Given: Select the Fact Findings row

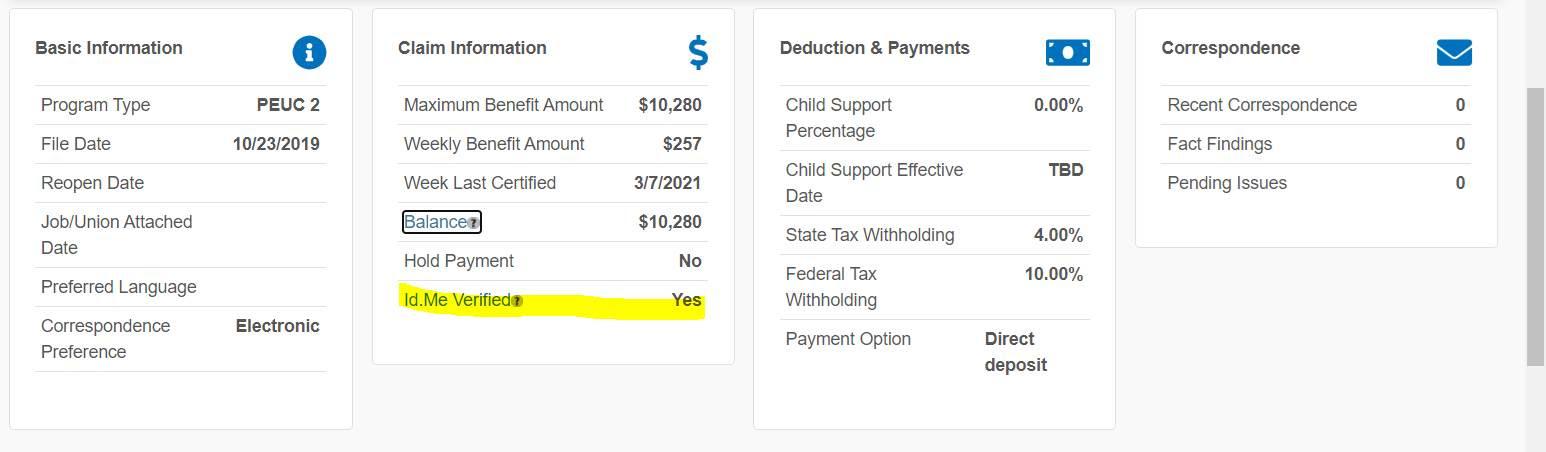Looking at the screenshot, I should click(1315, 144).
